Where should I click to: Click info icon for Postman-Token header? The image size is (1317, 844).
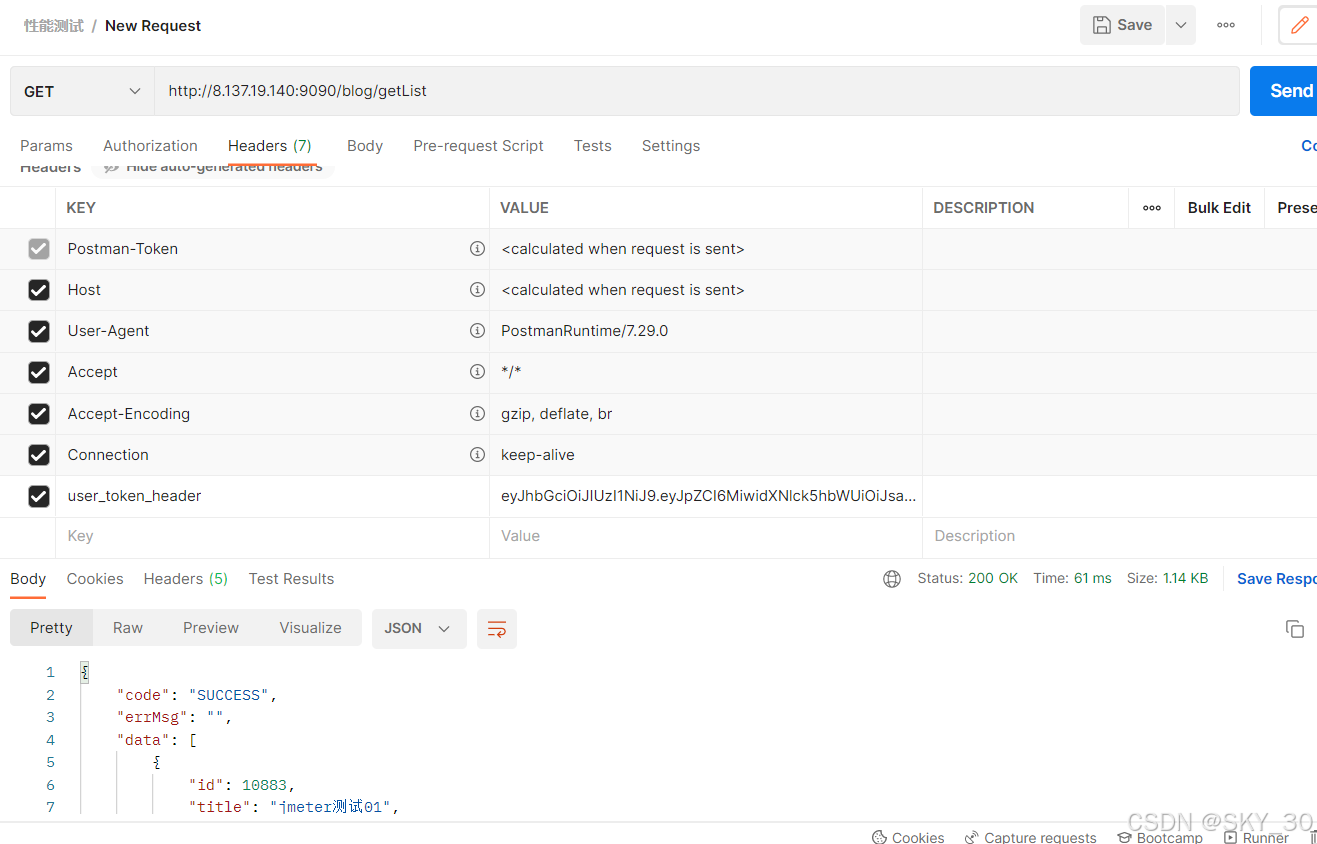(477, 249)
